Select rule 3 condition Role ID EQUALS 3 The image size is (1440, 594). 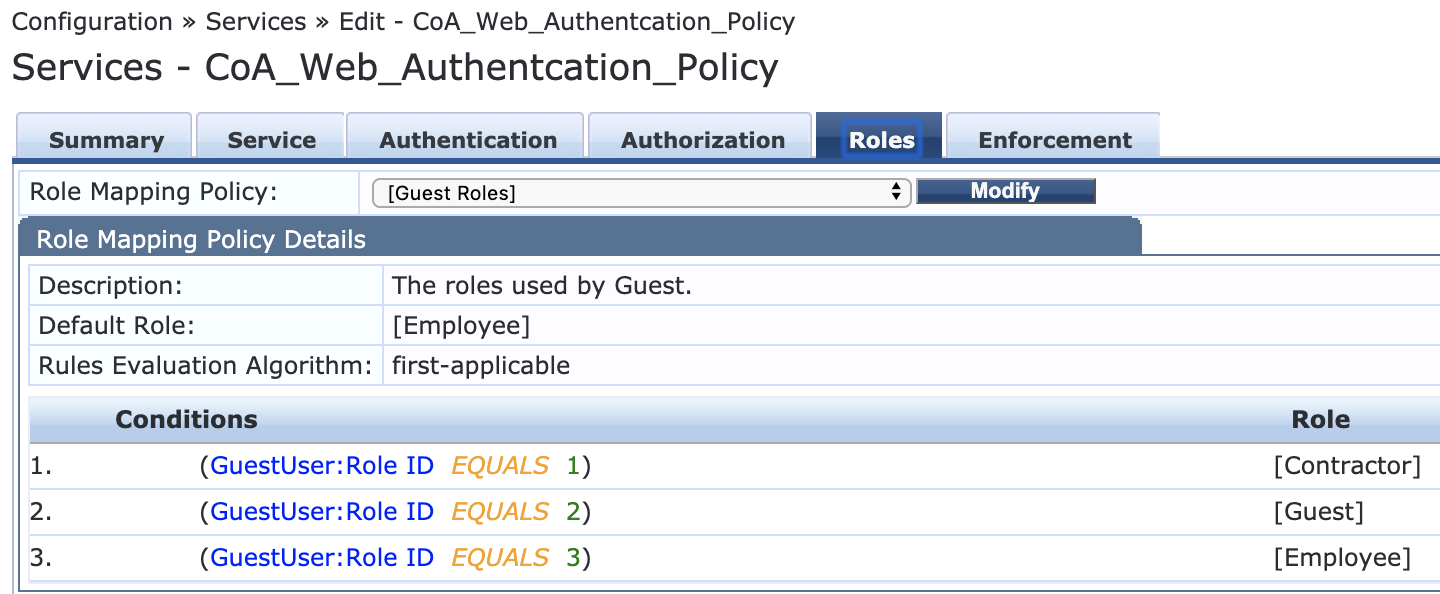click(x=396, y=557)
